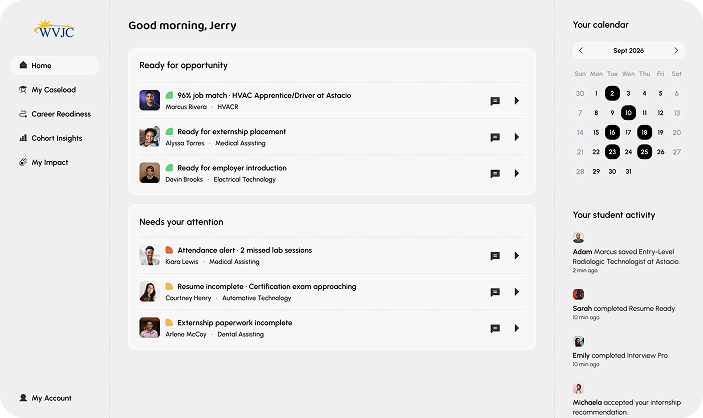Select calendar date 16
This screenshot has height=418, width=703.
pos(612,132)
